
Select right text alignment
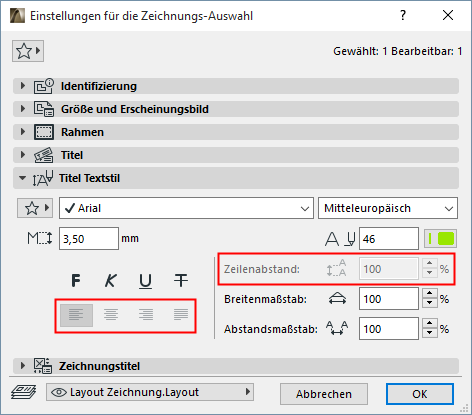(146, 315)
